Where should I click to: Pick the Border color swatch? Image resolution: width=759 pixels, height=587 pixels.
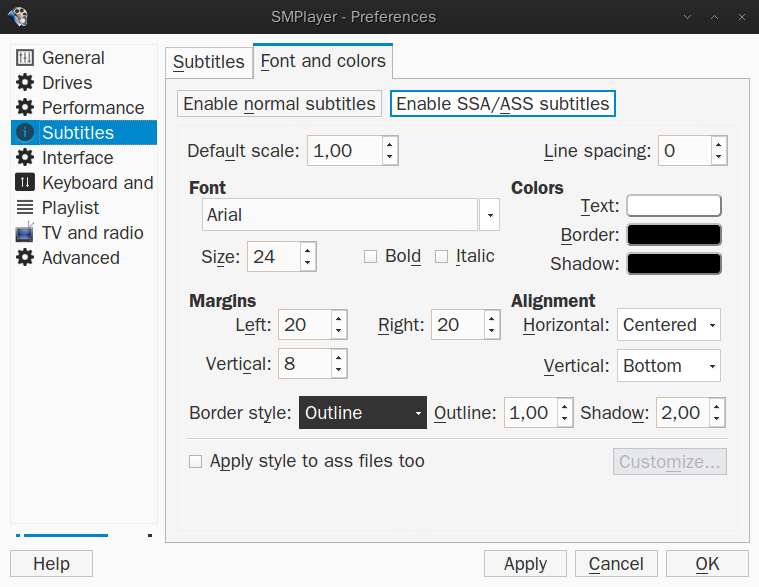click(674, 235)
